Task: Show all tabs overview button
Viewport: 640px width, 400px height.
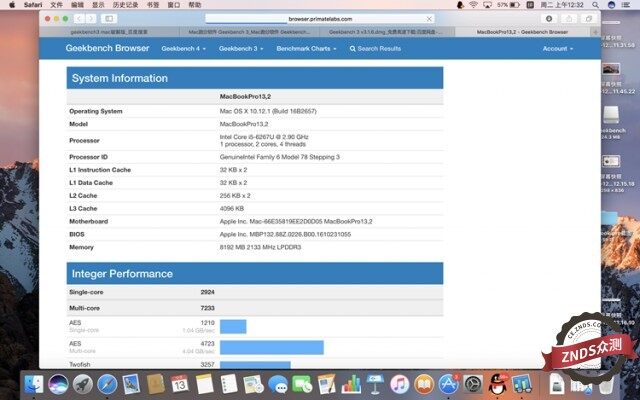Action: [589, 18]
